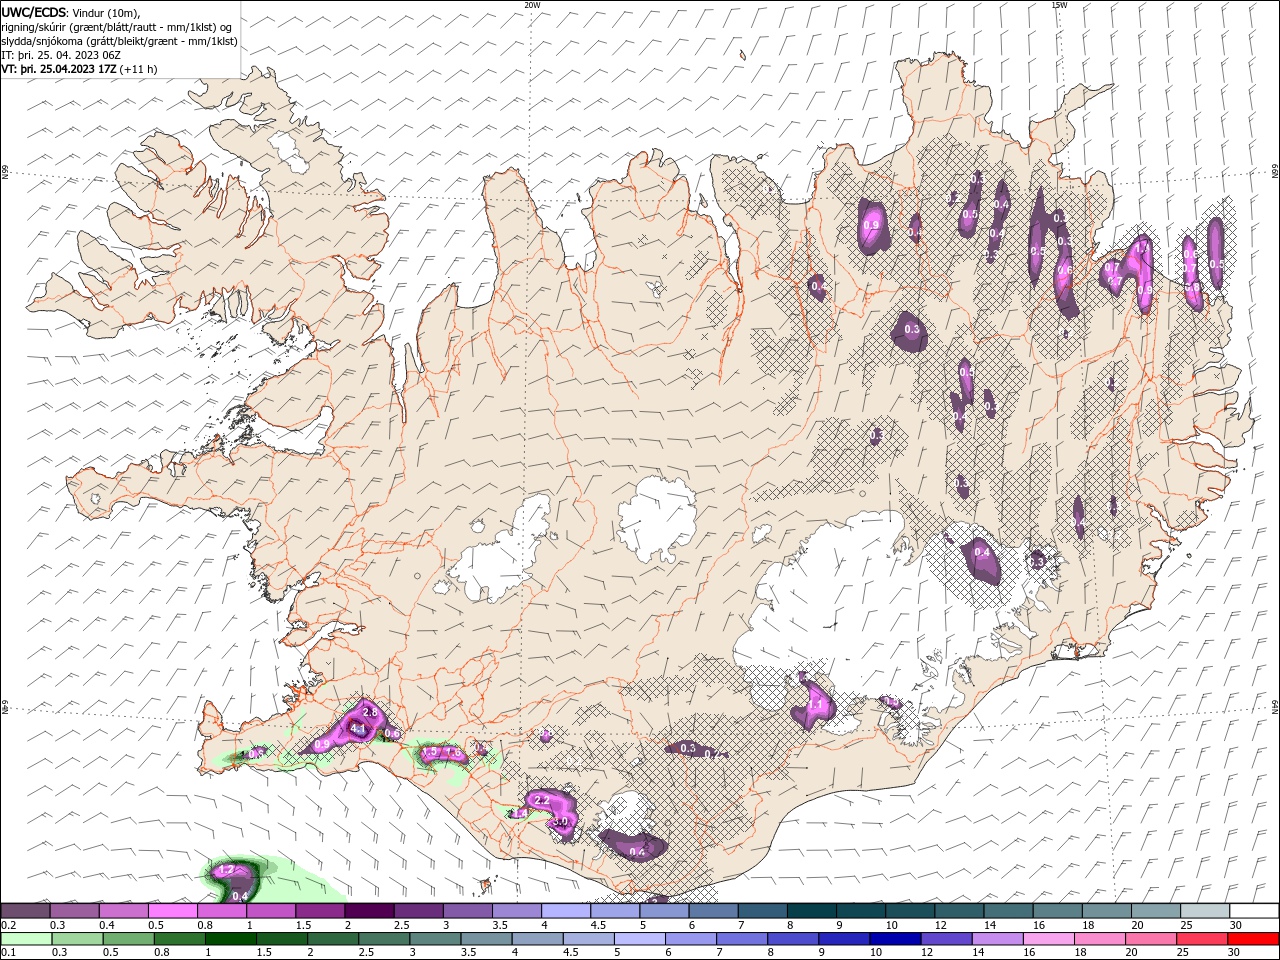1280x960 pixels.
Task: Click the 20W longitude label at the top
Action: (x=532, y=5)
